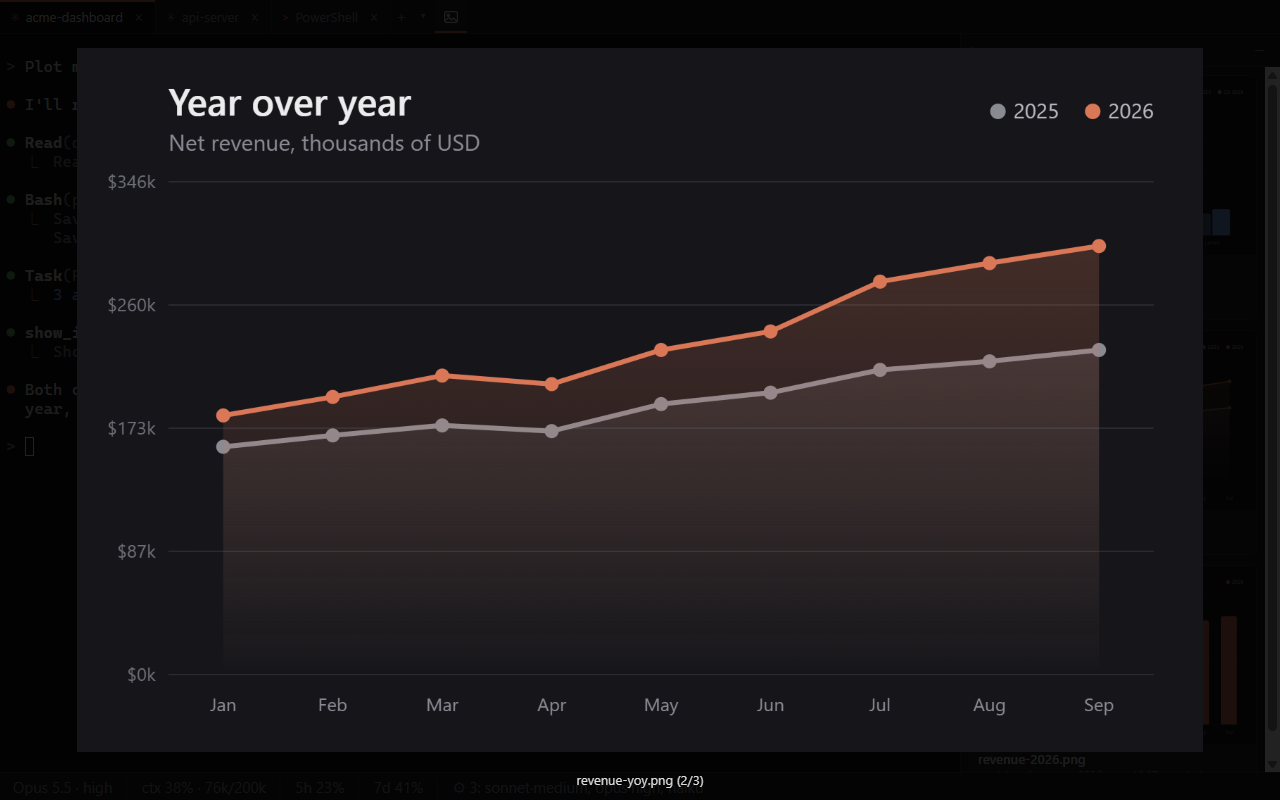Click the $346k y-axis label
The height and width of the screenshot is (800, 1280).
tap(132, 182)
